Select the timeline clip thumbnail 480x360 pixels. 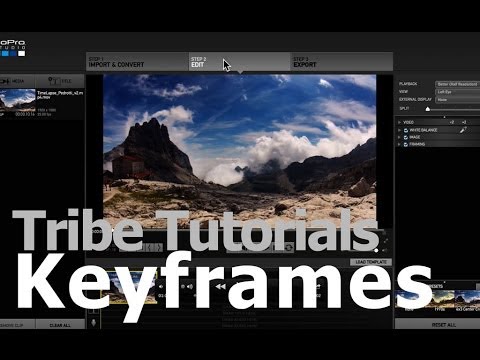(128, 288)
